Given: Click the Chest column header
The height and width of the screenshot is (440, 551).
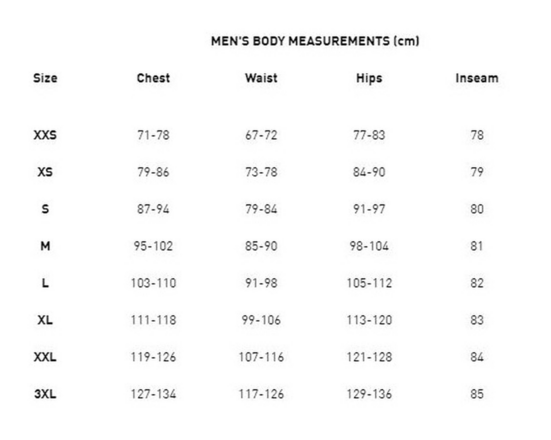Looking at the screenshot, I should click(x=153, y=78).
